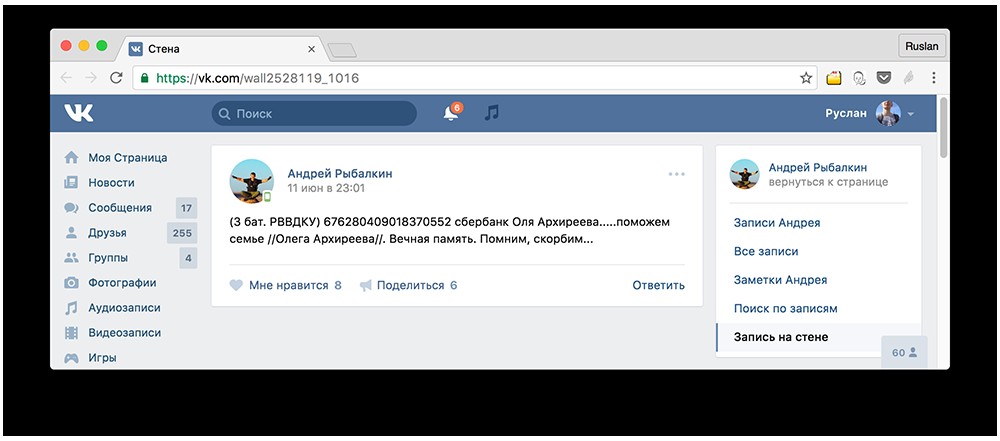Open Chrome three-dot menu
The height and width of the screenshot is (441, 1000).
933,78
